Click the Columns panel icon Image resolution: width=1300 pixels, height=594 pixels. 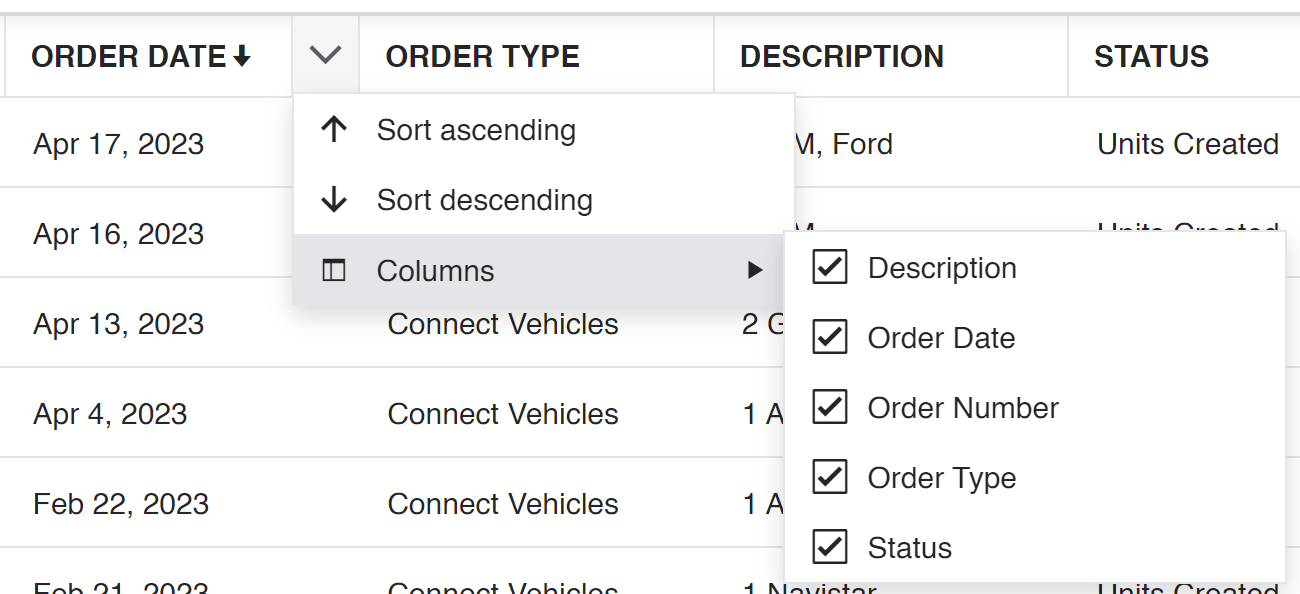(x=334, y=270)
